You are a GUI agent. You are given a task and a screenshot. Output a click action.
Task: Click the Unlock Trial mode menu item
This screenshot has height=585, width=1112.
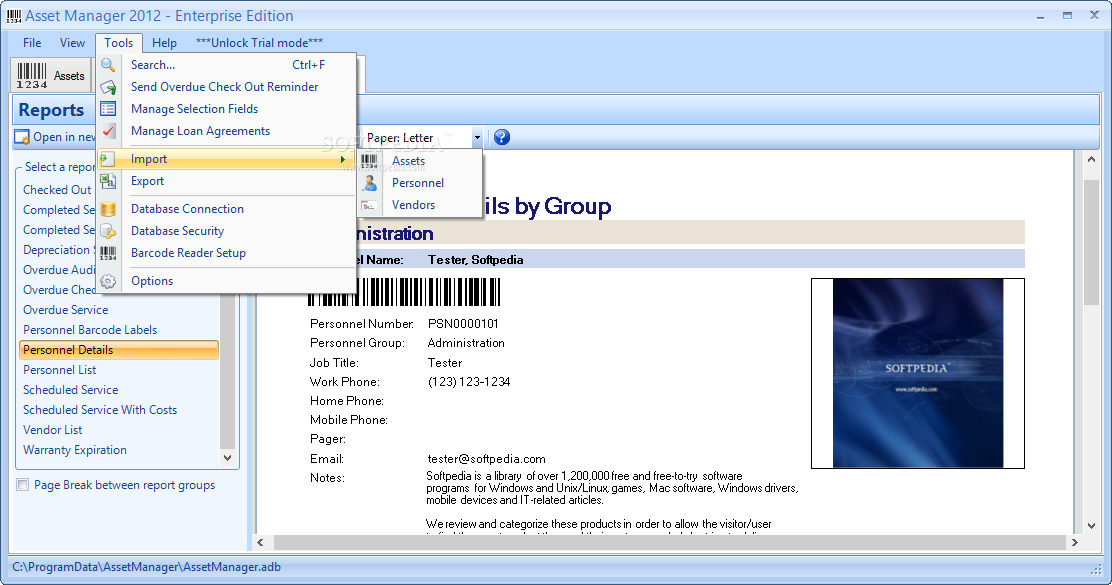(260, 43)
